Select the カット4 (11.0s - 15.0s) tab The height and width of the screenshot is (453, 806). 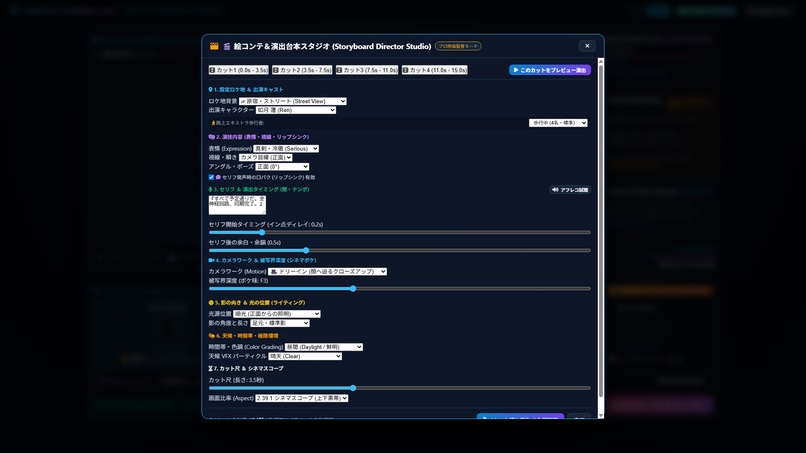(x=435, y=70)
